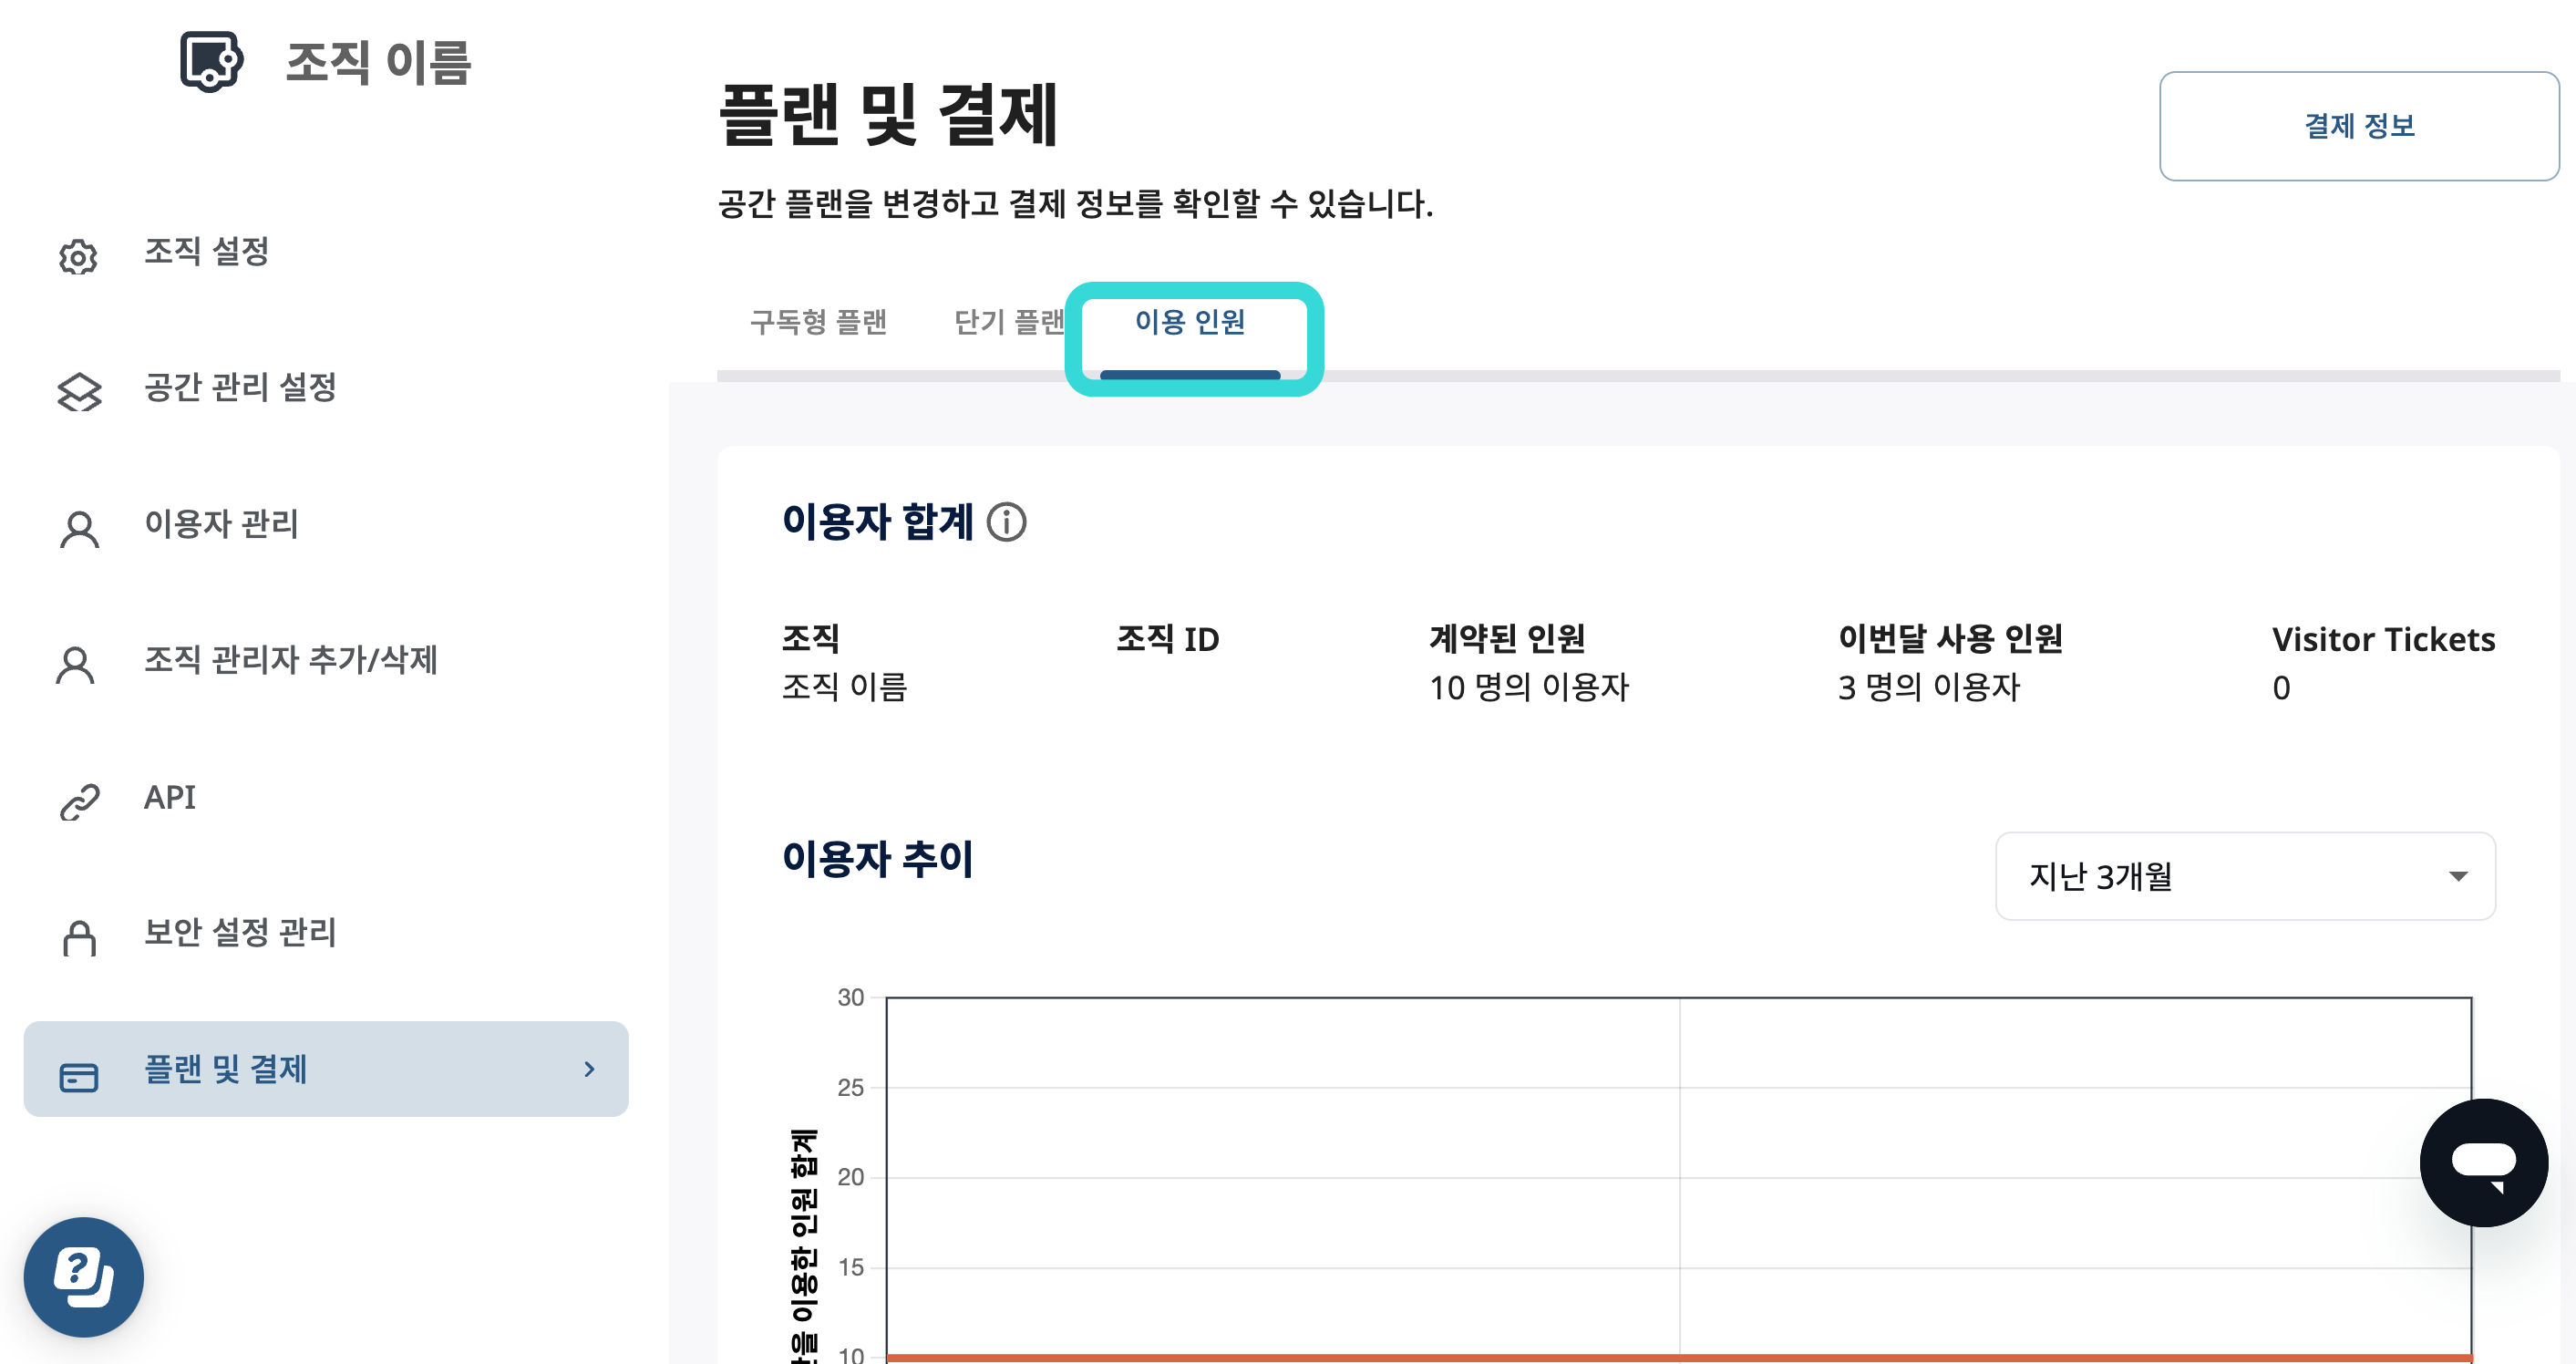Screen dimensions: 2576x1364
Task: Click the question mark help icon bottom left
Action: pos(85,1277)
